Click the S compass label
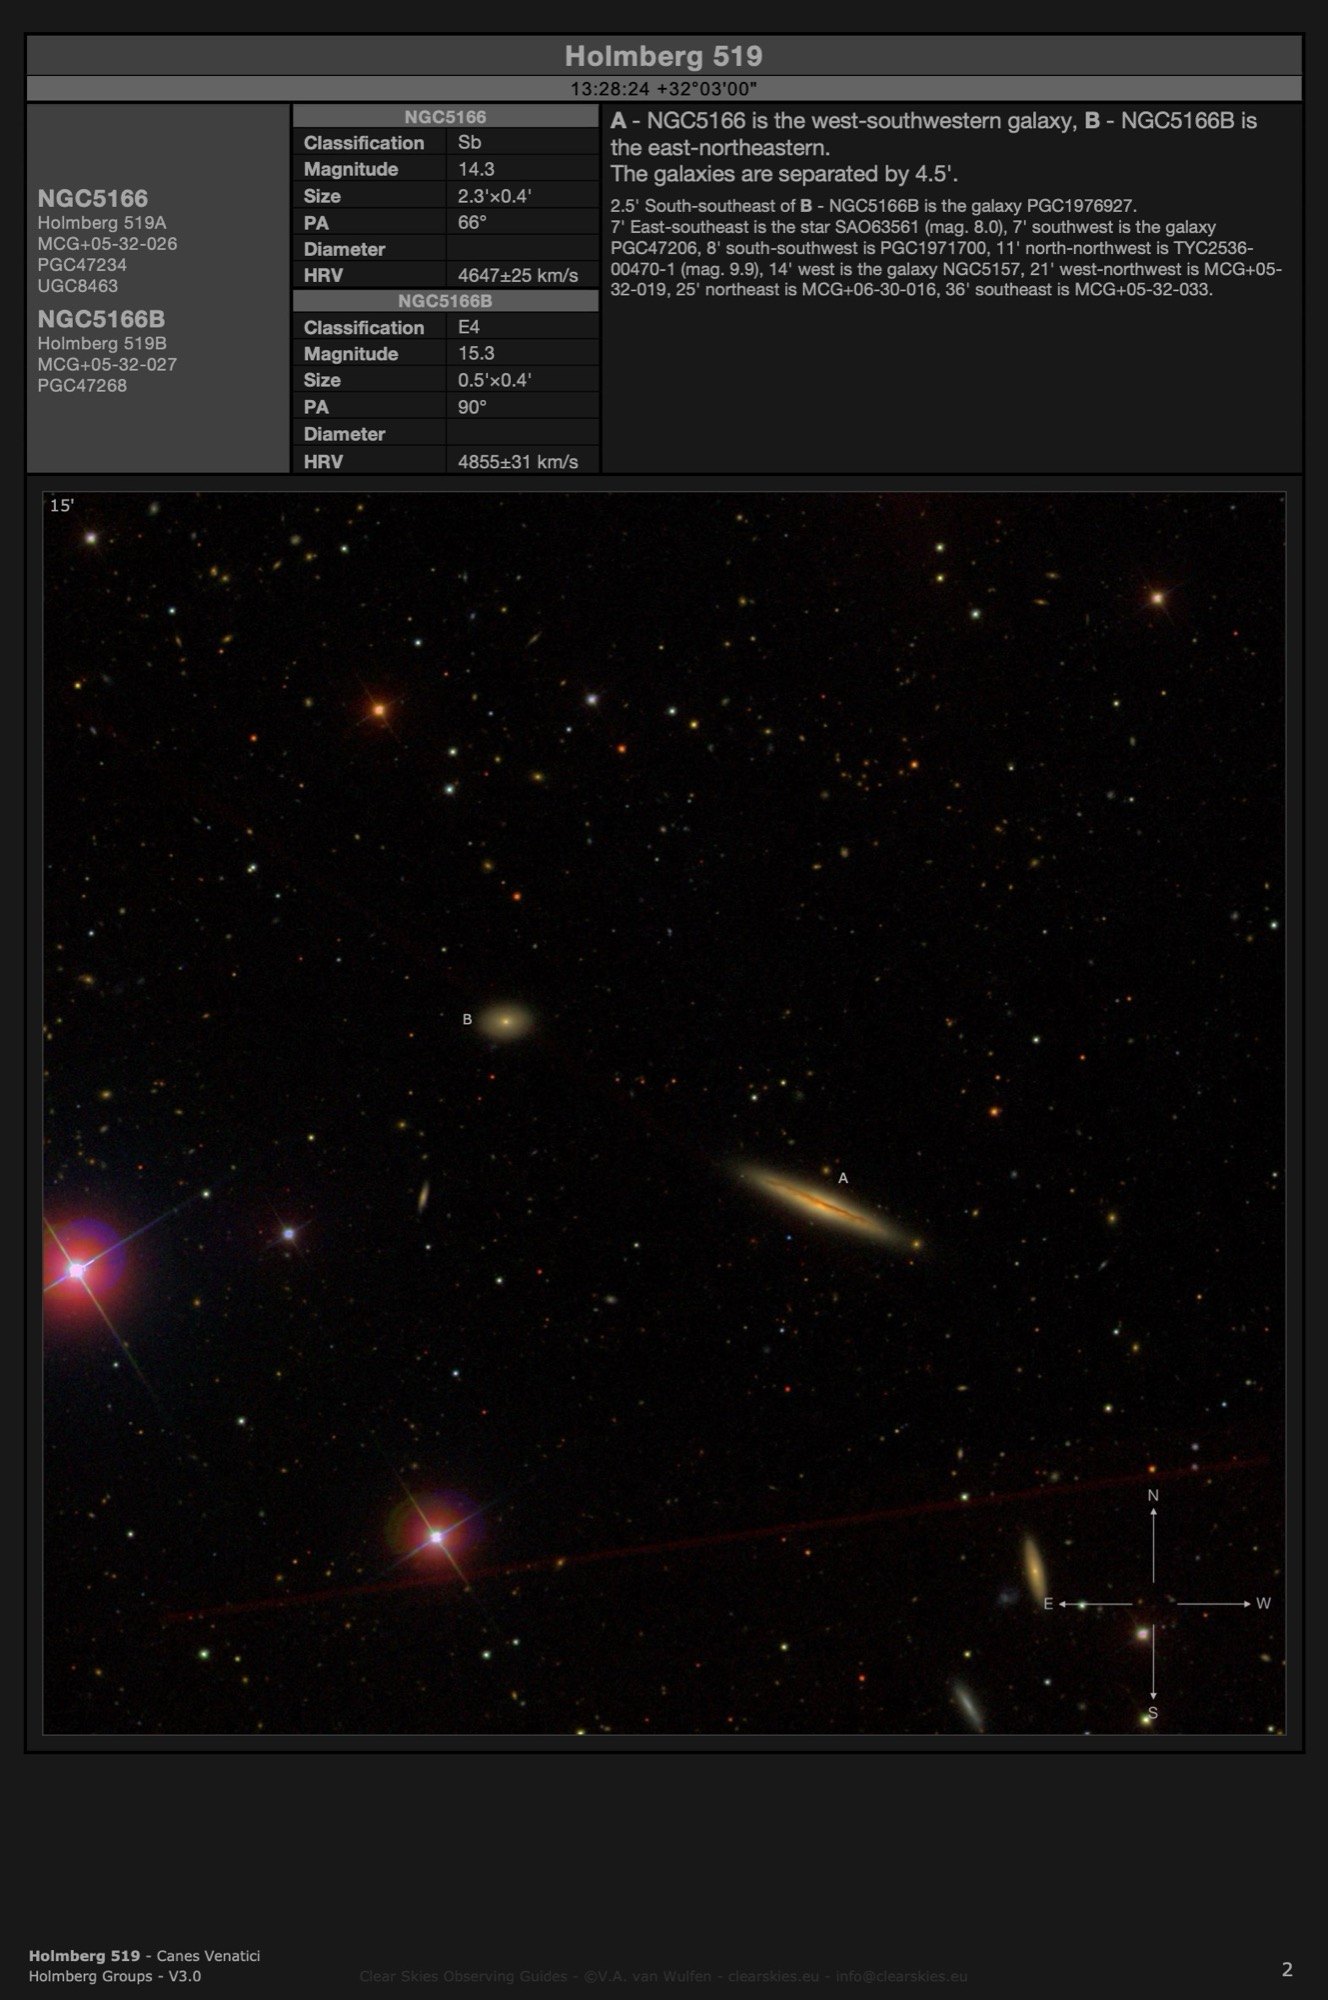This screenshot has height=2000, width=1328. (x=1153, y=1713)
